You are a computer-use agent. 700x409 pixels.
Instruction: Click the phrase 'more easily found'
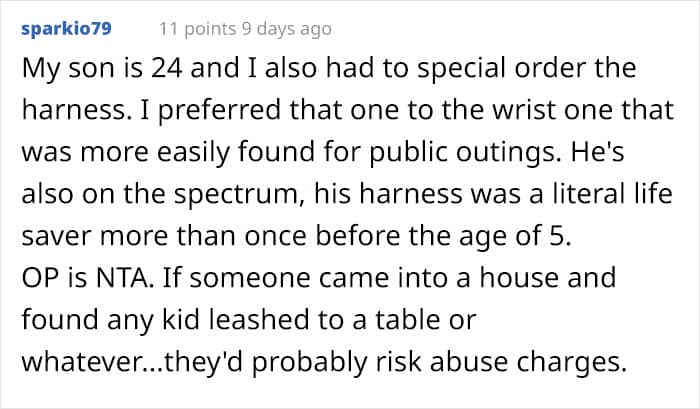(196, 152)
